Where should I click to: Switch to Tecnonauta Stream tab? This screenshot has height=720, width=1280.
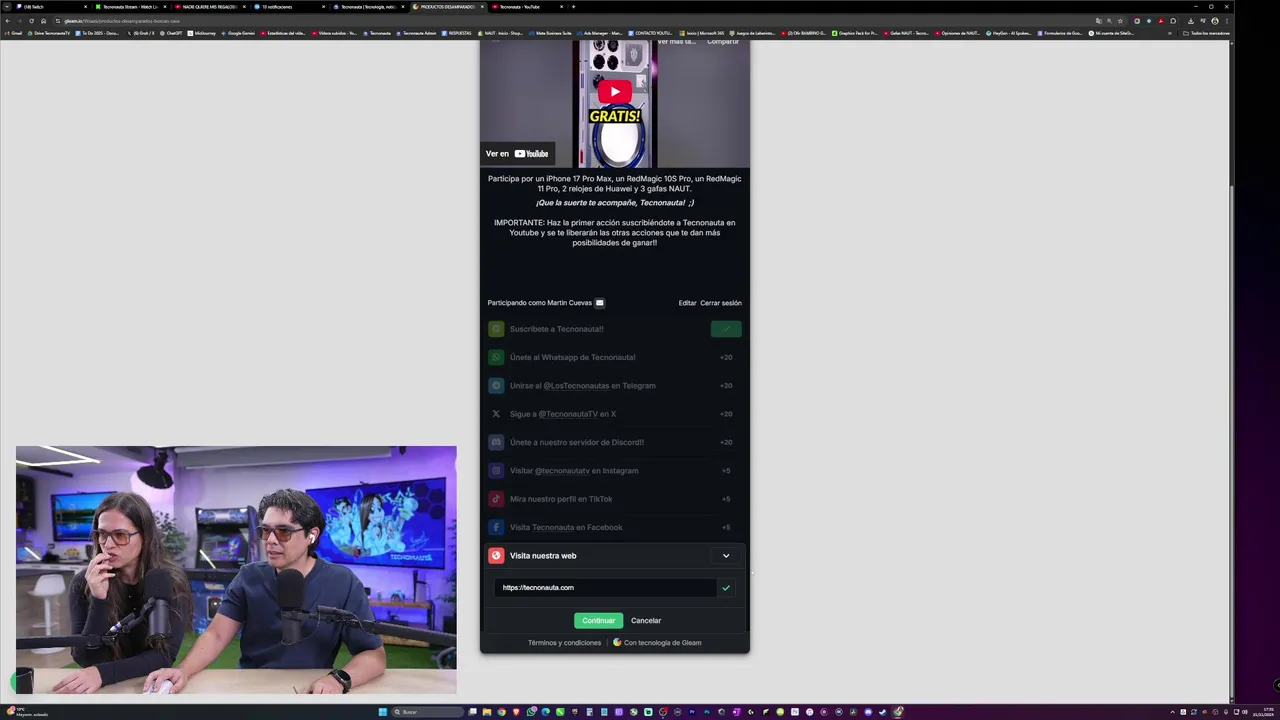click(130, 7)
